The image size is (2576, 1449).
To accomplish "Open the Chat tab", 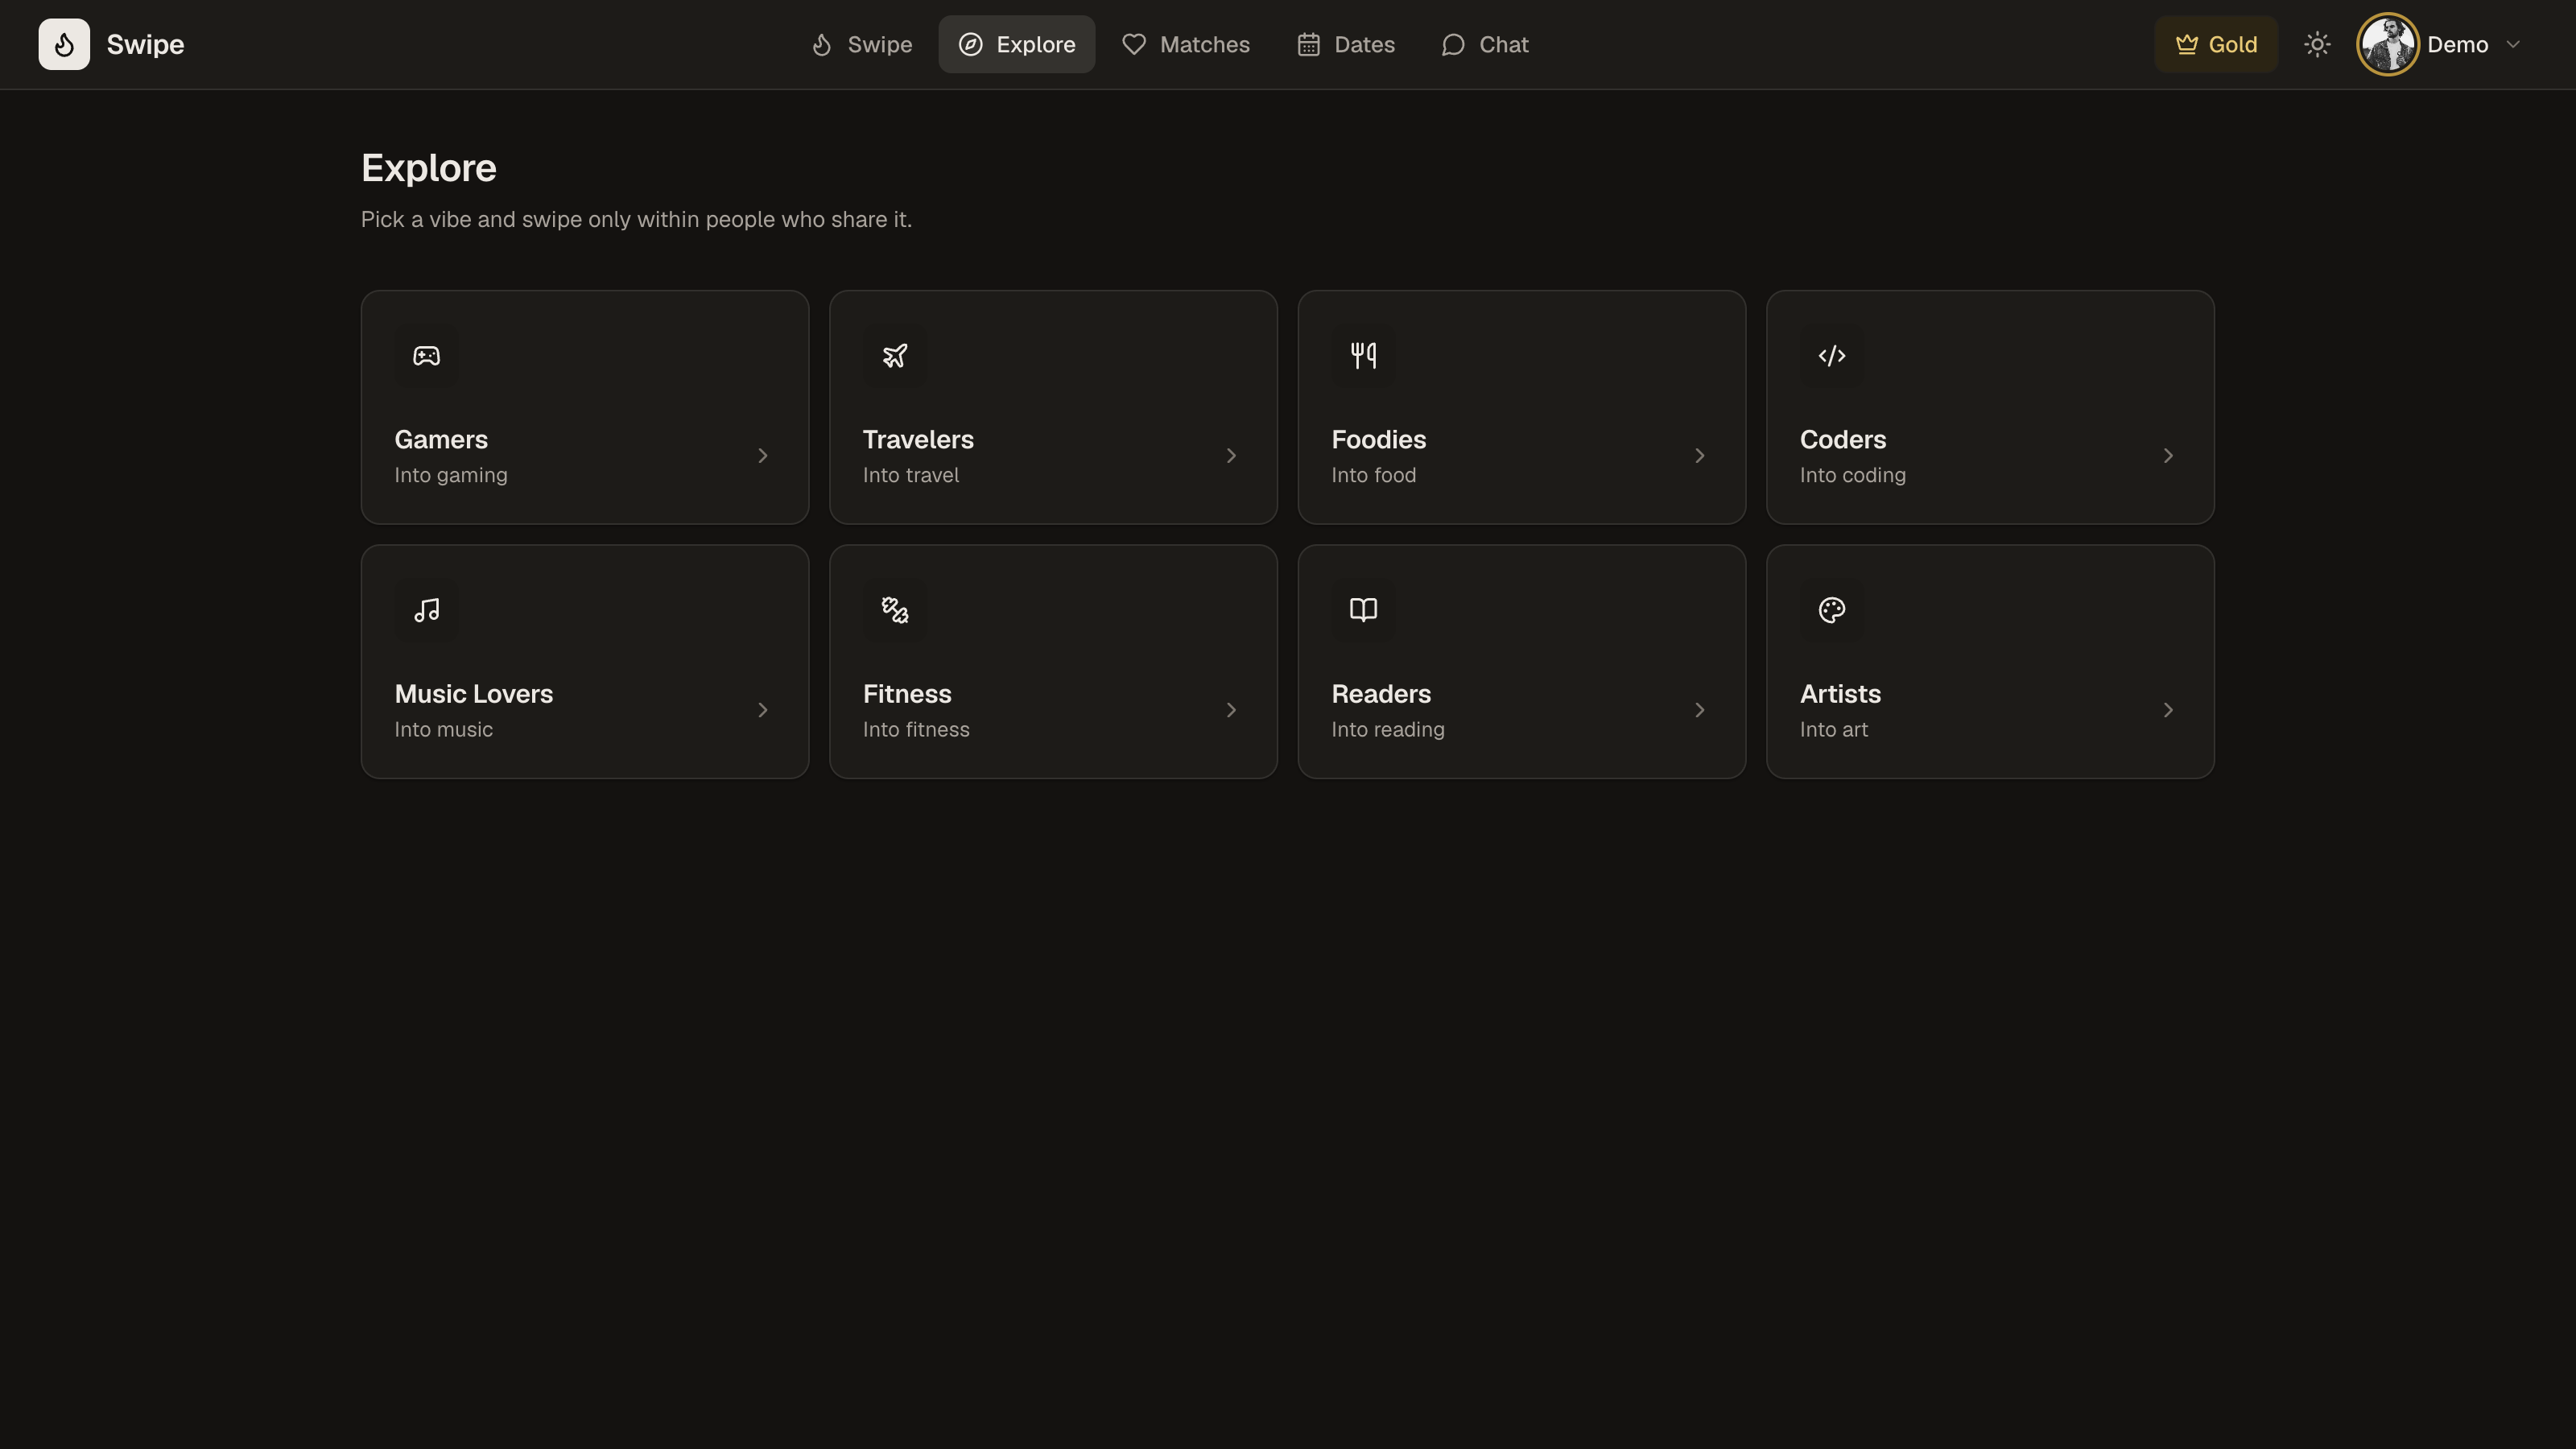I will click(x=1485, y=44).
